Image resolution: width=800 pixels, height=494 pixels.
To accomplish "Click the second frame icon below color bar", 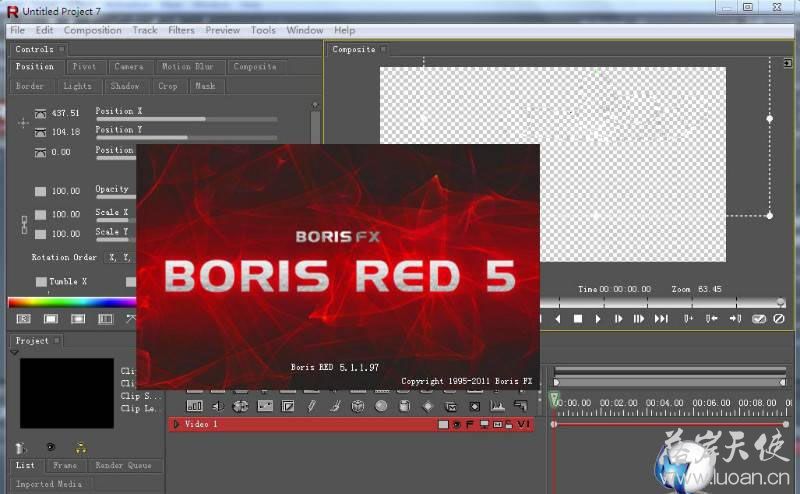I will 51,319.
